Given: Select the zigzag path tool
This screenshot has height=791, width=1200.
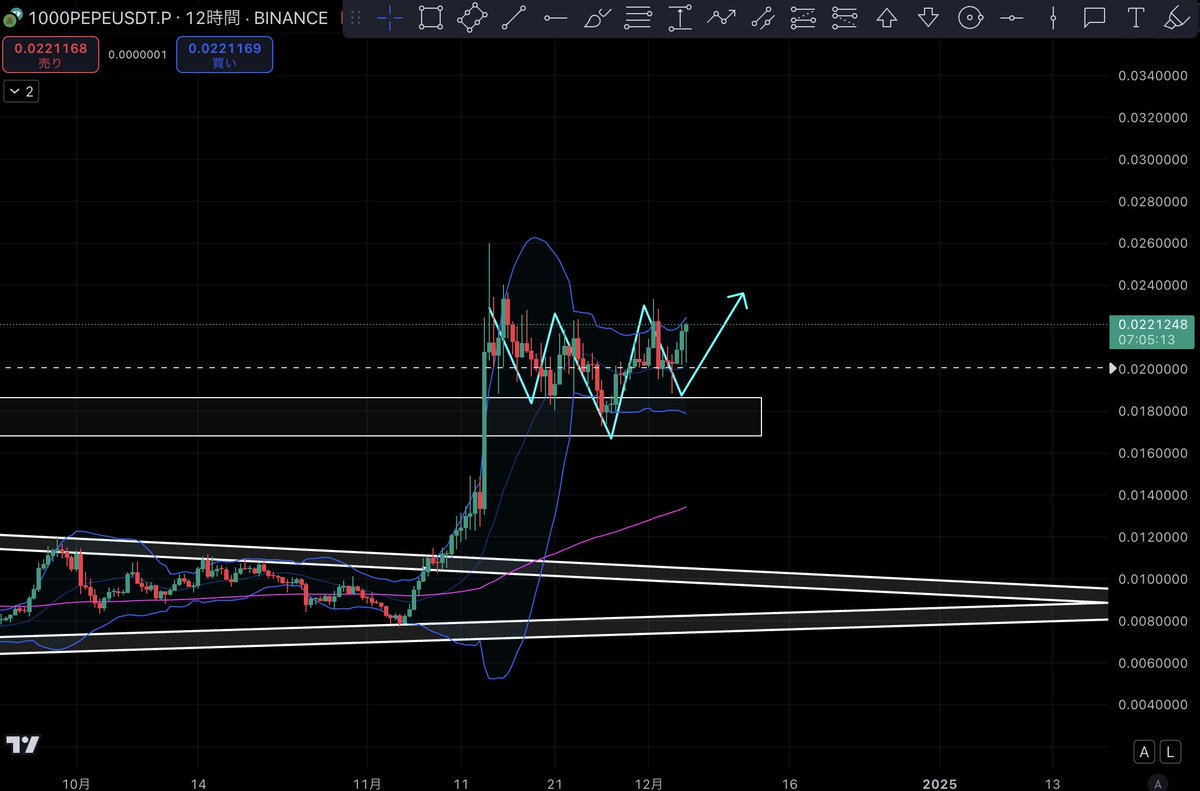Looking at the screenshot, I should [721, 18].
